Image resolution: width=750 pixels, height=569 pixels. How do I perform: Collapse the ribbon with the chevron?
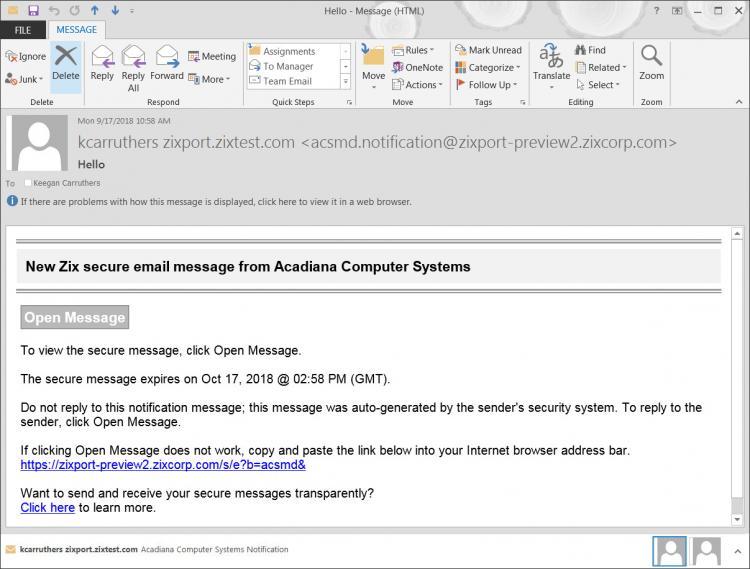[x=739, y=102]
